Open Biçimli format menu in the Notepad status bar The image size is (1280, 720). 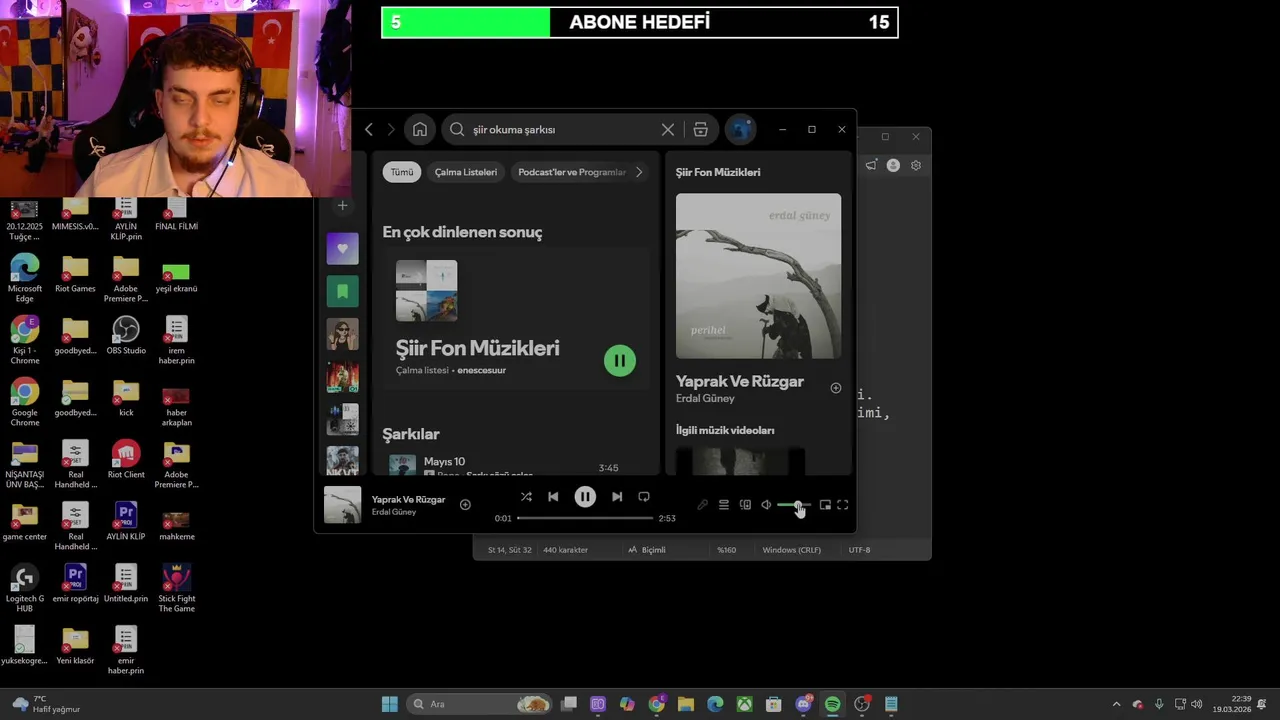point(647,550)
